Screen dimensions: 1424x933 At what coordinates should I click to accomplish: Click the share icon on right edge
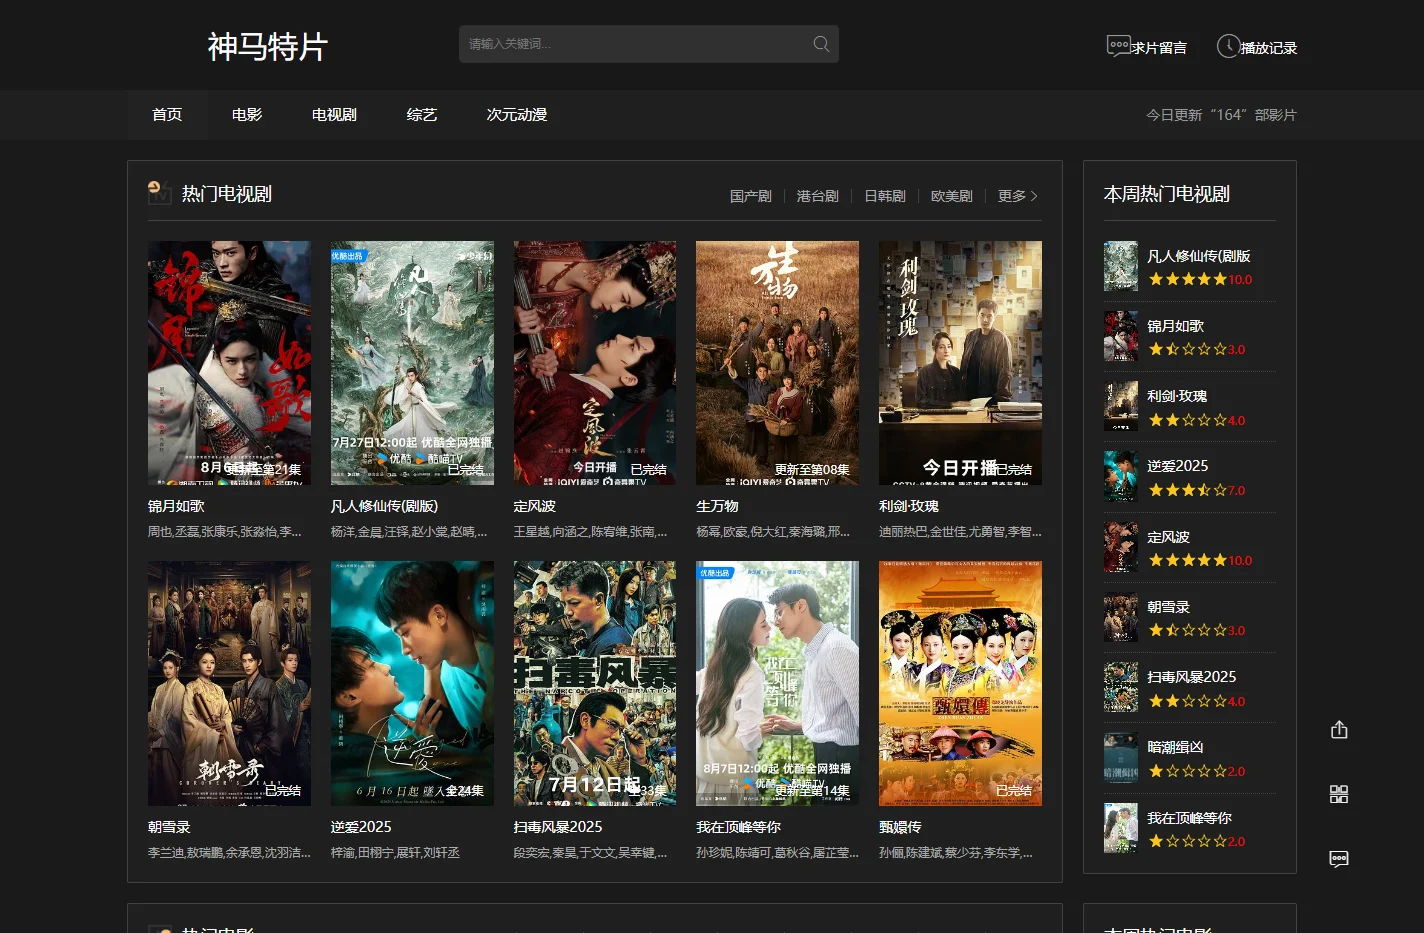[x=1339, y=730]
